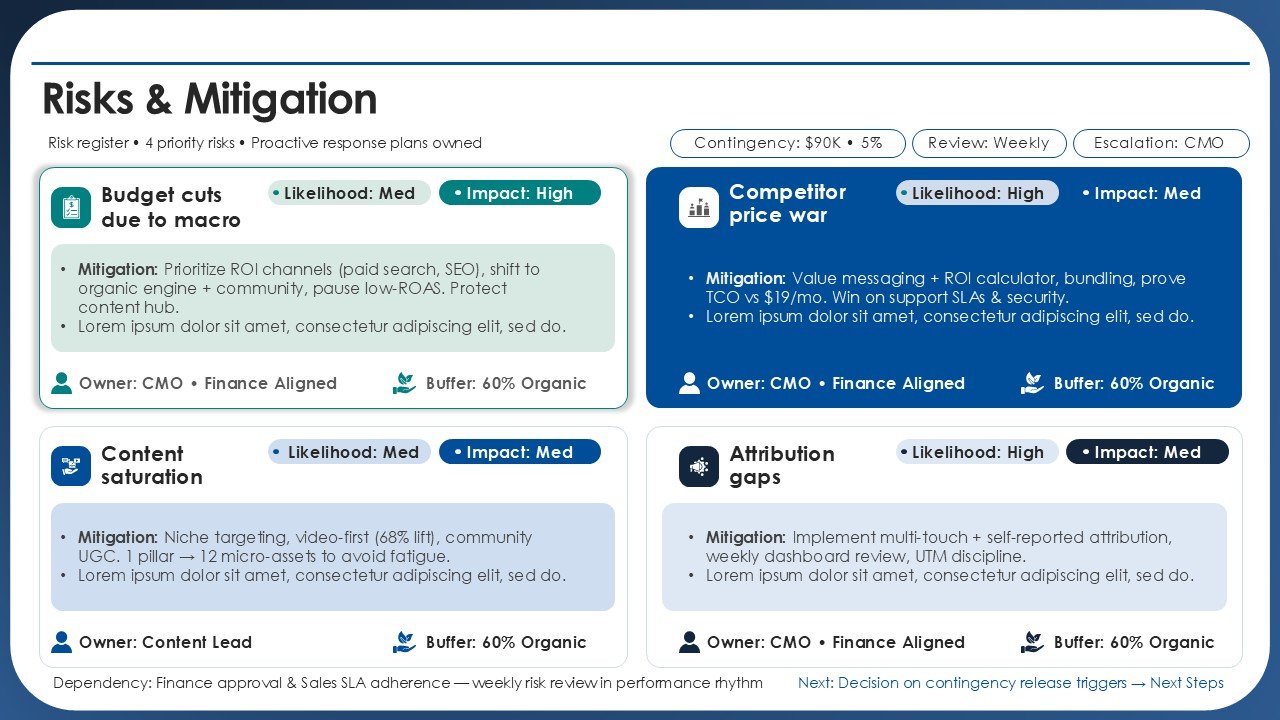Click the clipboard icon beside Budget cuts
The width and height of the screenshot is (1280, 720).
[71, 207]
